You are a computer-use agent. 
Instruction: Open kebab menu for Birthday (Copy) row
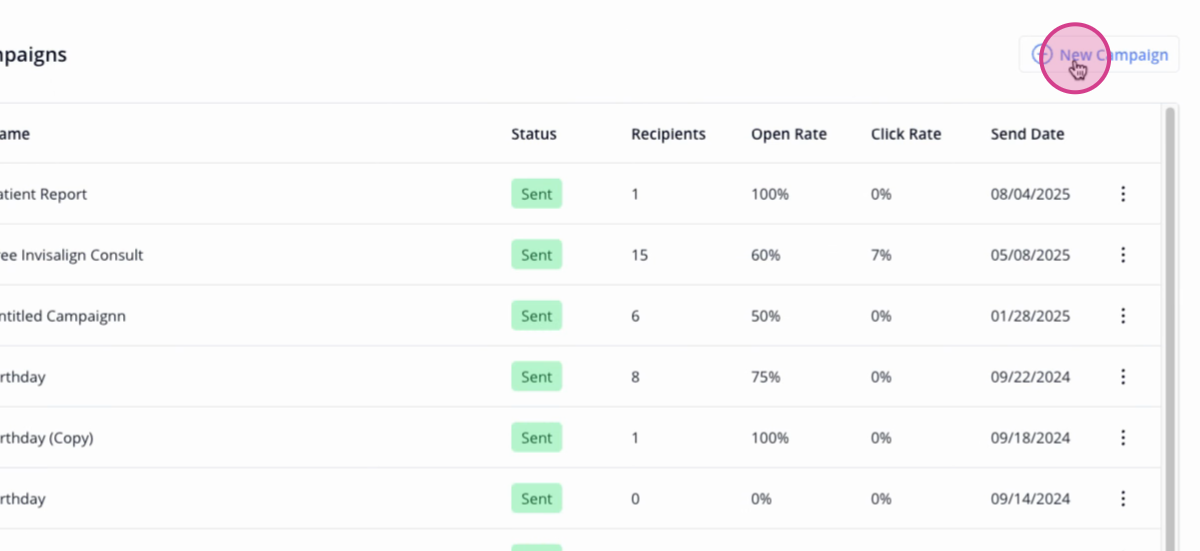point(1123,438)
